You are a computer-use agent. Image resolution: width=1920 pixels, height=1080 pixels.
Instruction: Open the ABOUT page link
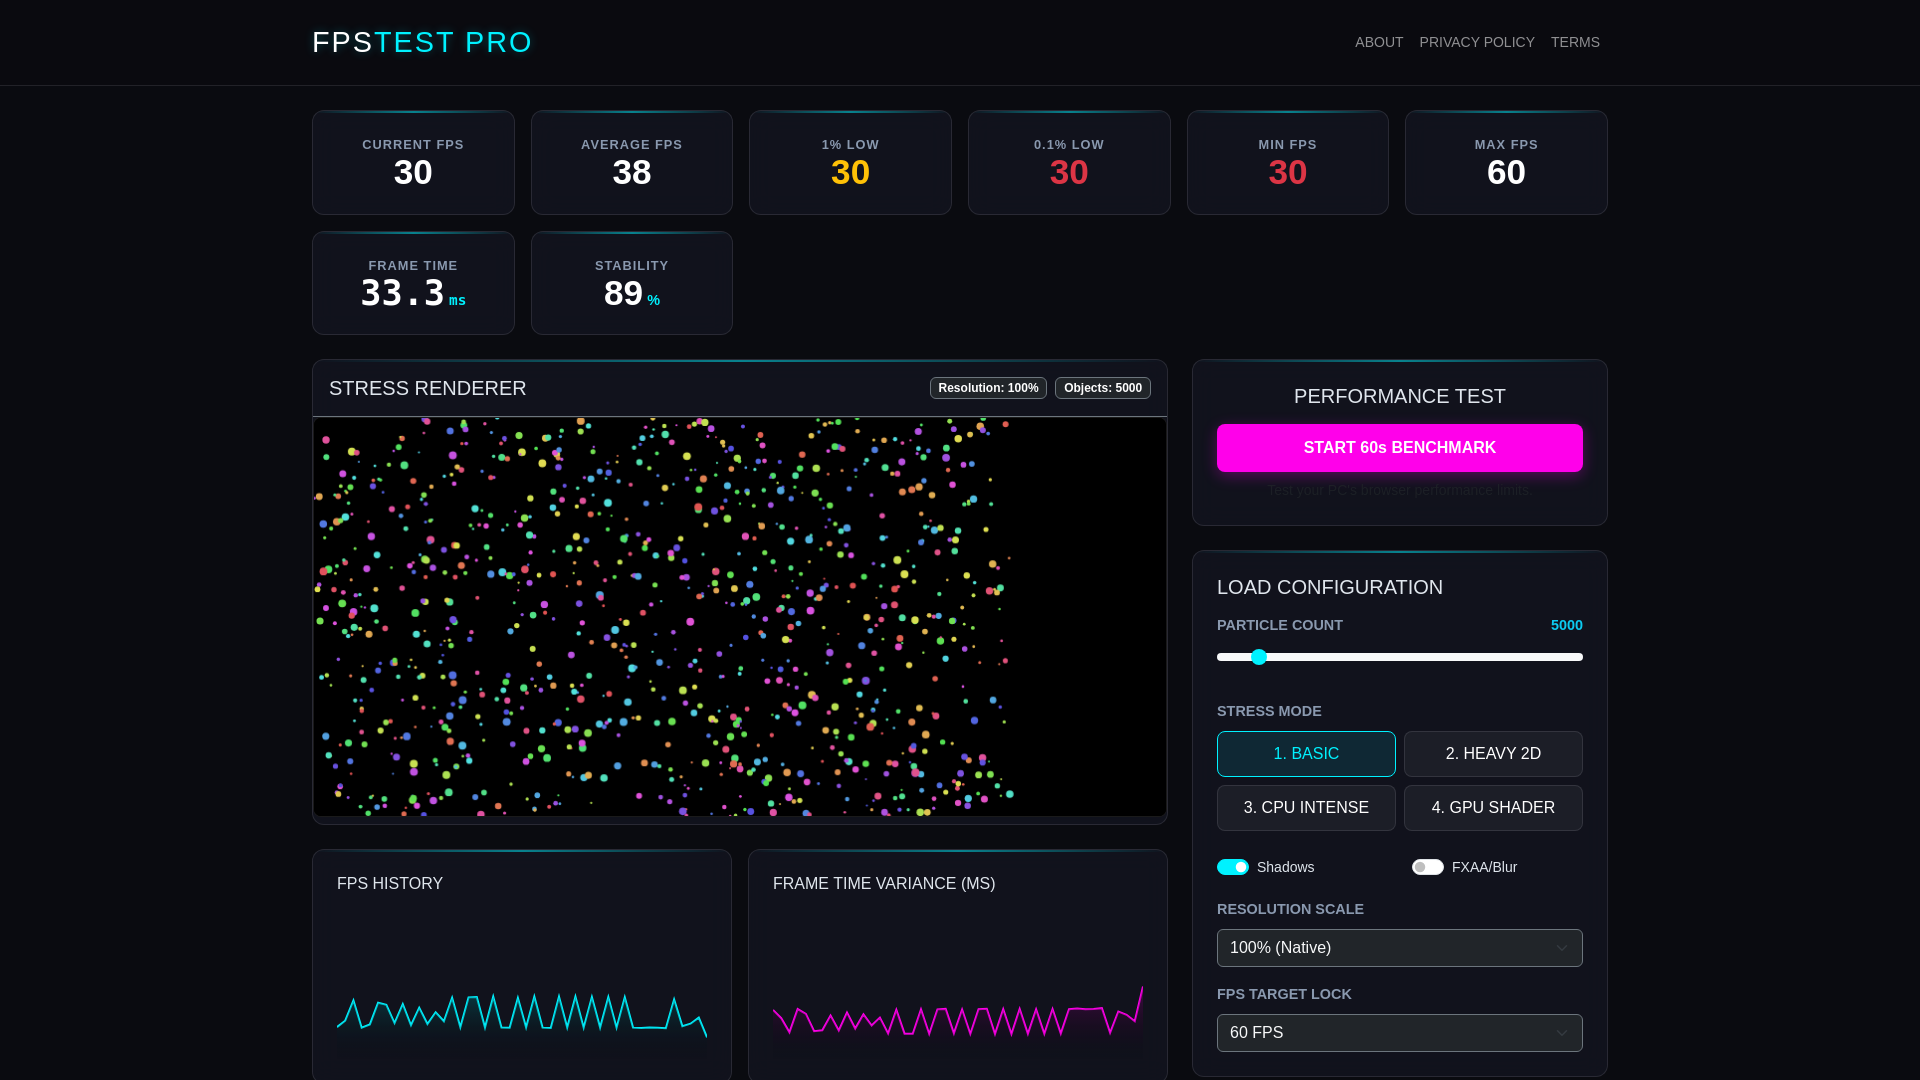coord(1379,42)
